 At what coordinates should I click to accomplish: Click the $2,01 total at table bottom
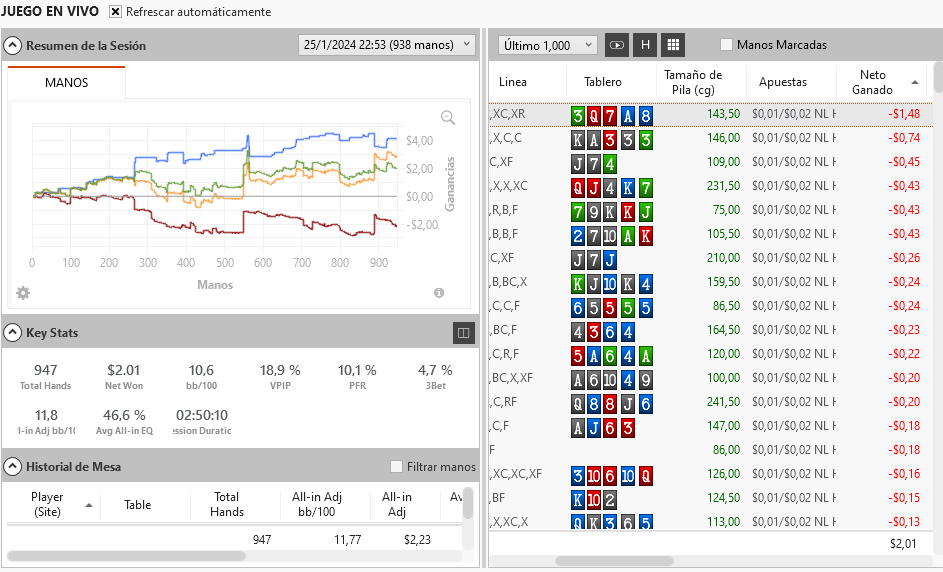coord(903,544)
